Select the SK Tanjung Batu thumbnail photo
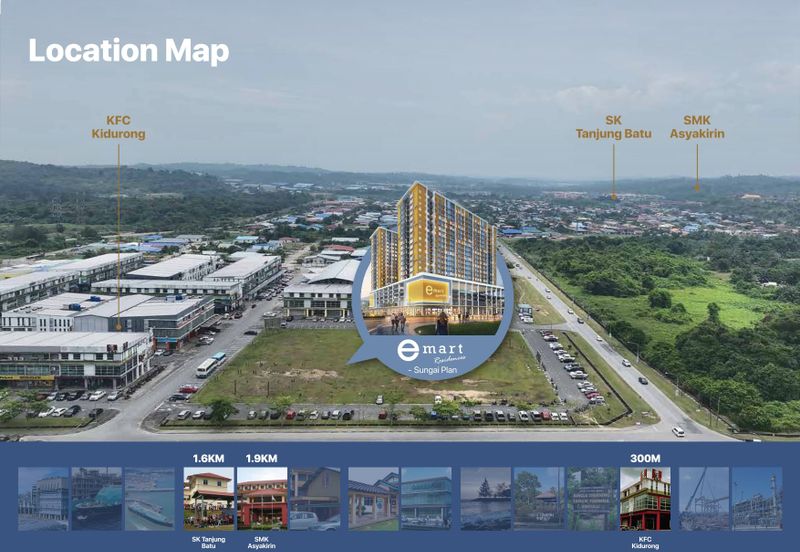Viewport: 800px width, 552px height. [x=209, y=498]
